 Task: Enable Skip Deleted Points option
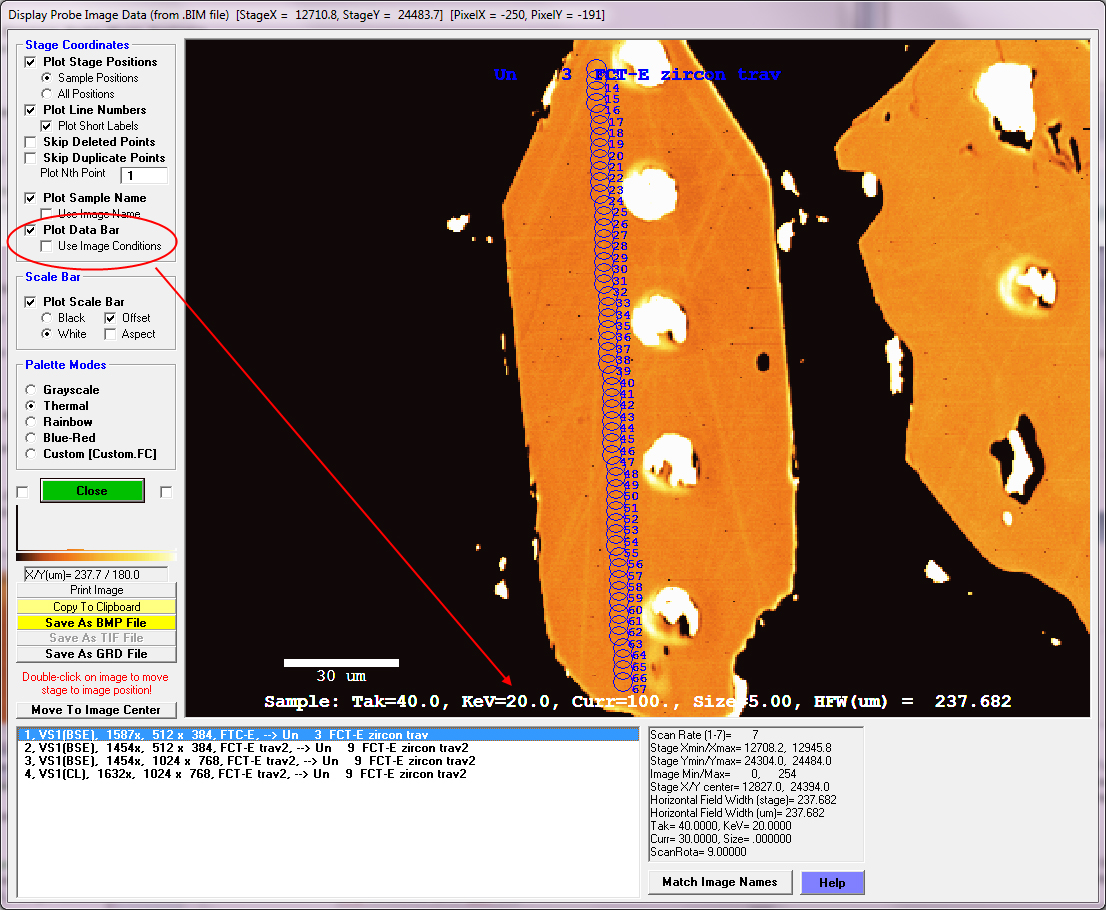pyautogui.click(x=30, y=142)
